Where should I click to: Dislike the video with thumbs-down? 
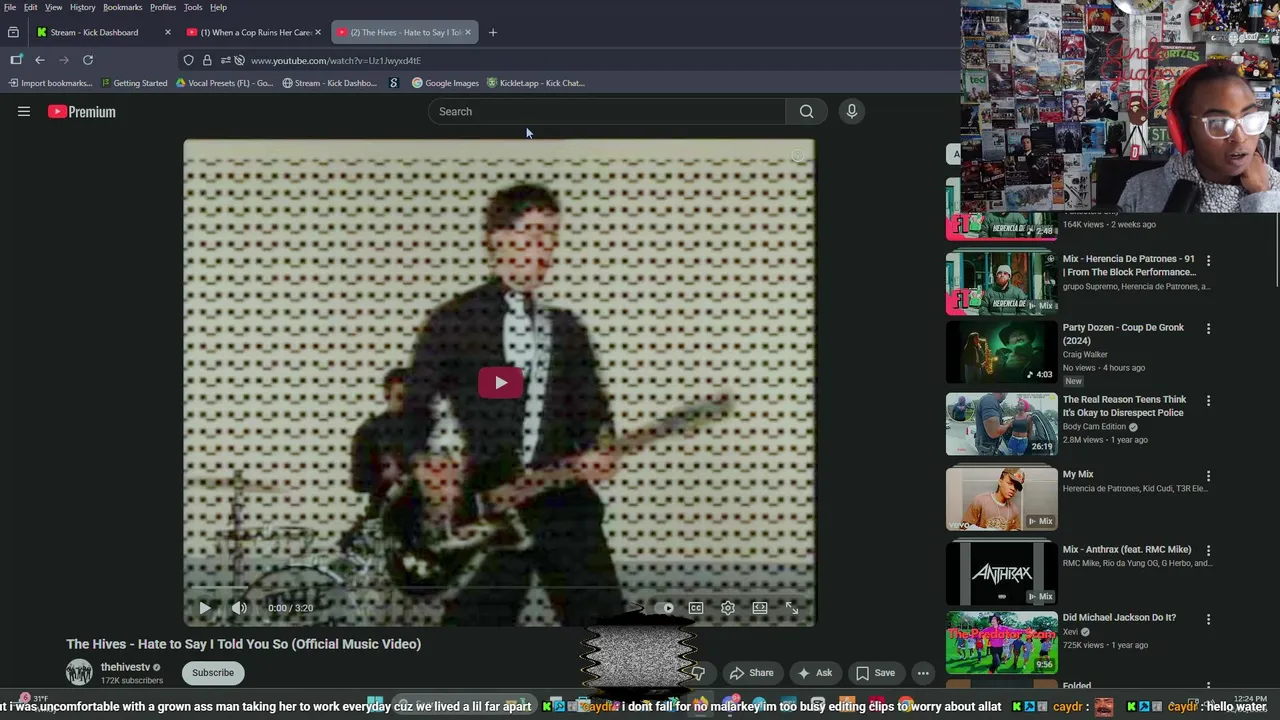pyautogui.click(x=698, y=673)
